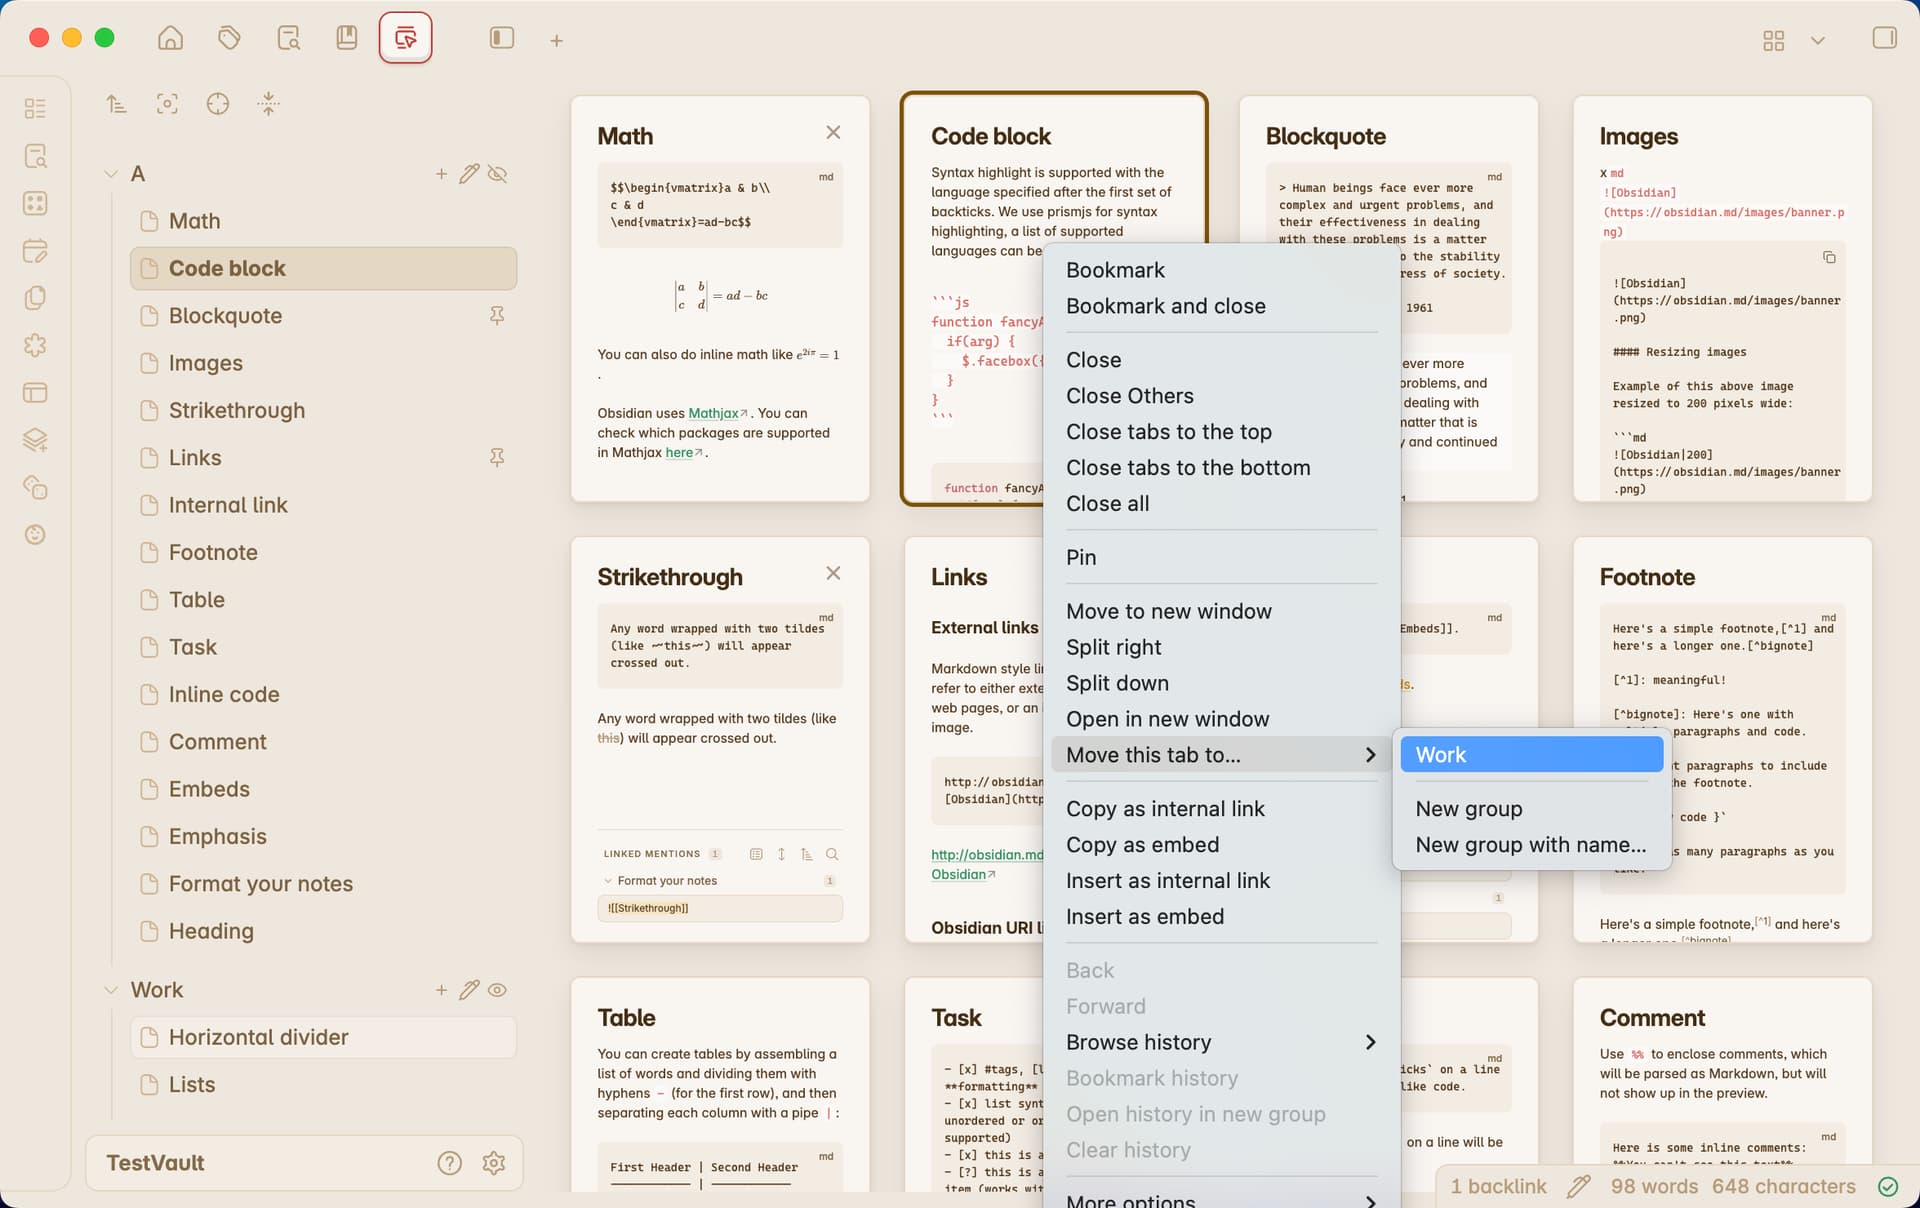Select Split right in context menu
The image size is (1920, 1208).
point(1113,647)
